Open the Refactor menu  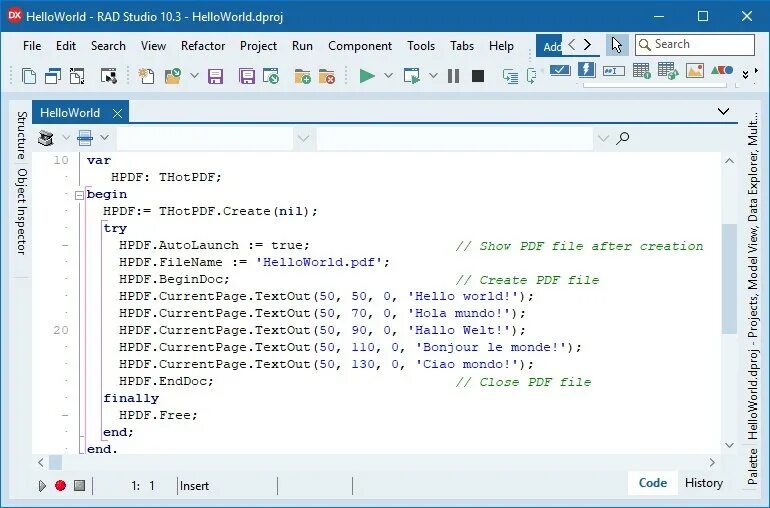click(203, 46)
